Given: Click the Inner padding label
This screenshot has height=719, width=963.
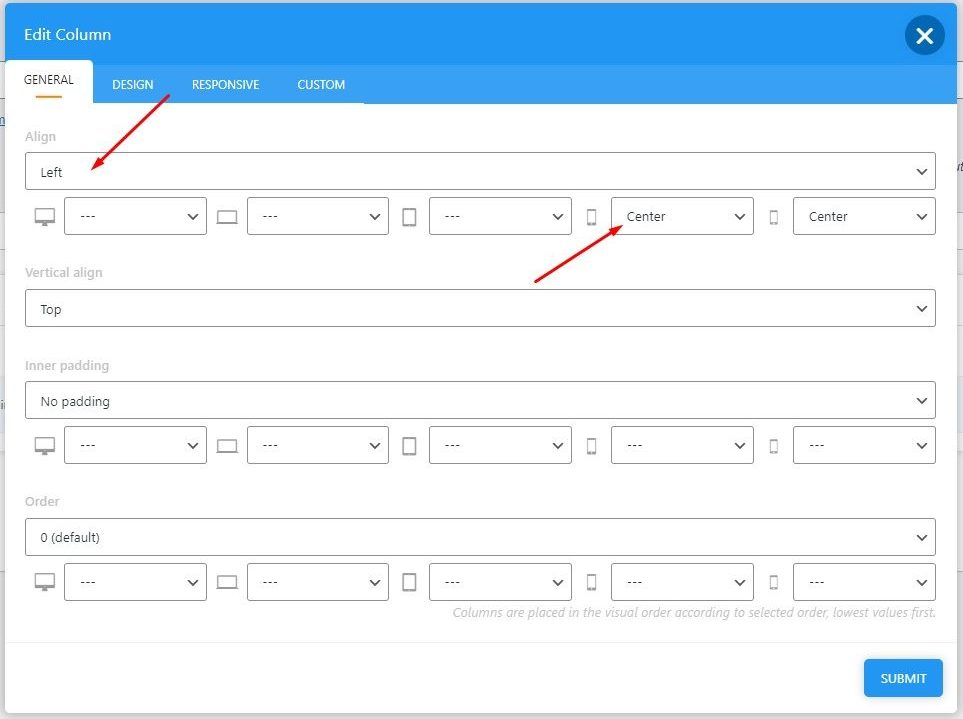Looking at the screenshot, I should click(x=67, y=365).
